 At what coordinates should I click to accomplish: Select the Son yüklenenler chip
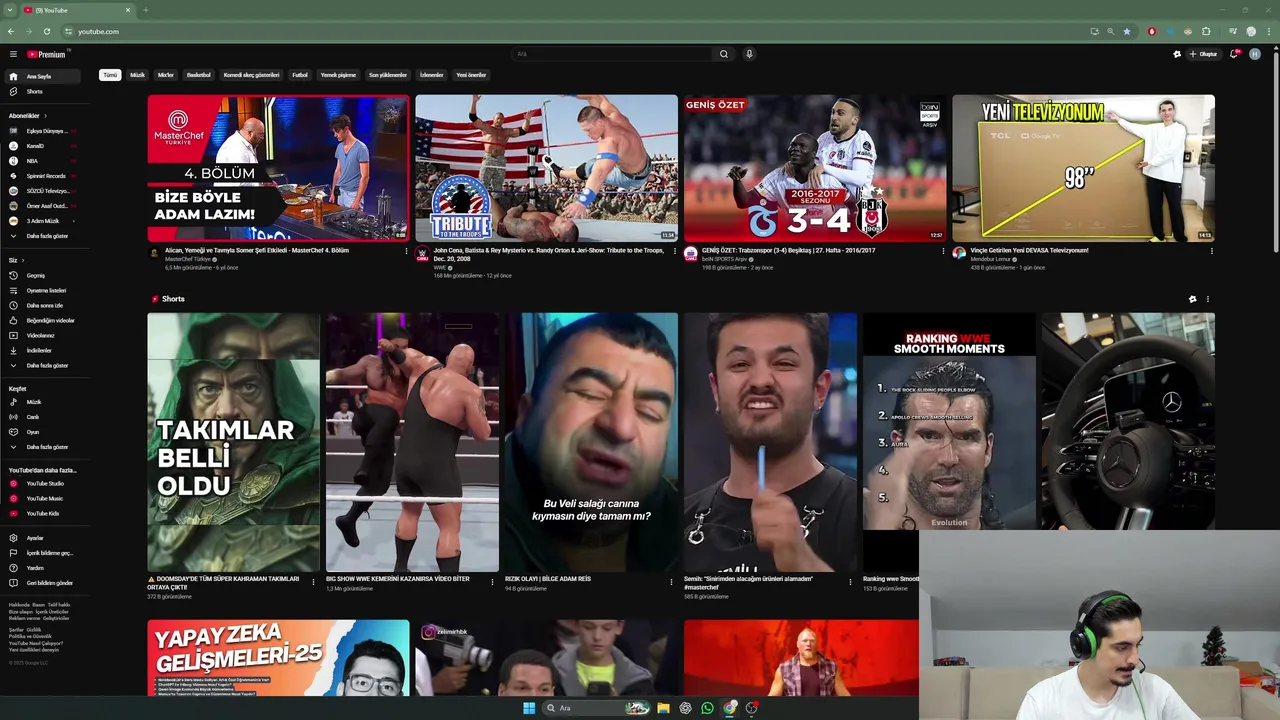pos(388,75)
